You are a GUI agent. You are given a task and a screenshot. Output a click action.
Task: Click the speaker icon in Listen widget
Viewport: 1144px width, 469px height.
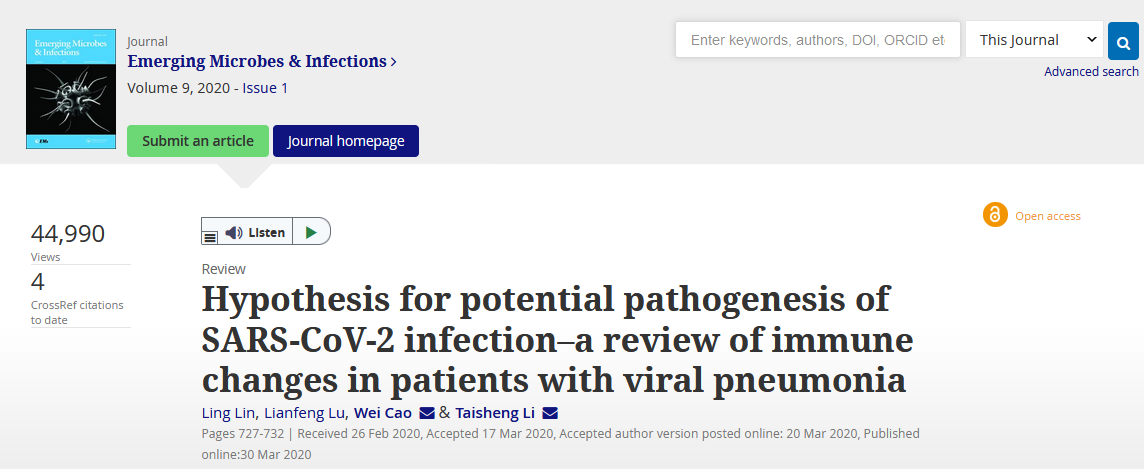click(233, 233)
